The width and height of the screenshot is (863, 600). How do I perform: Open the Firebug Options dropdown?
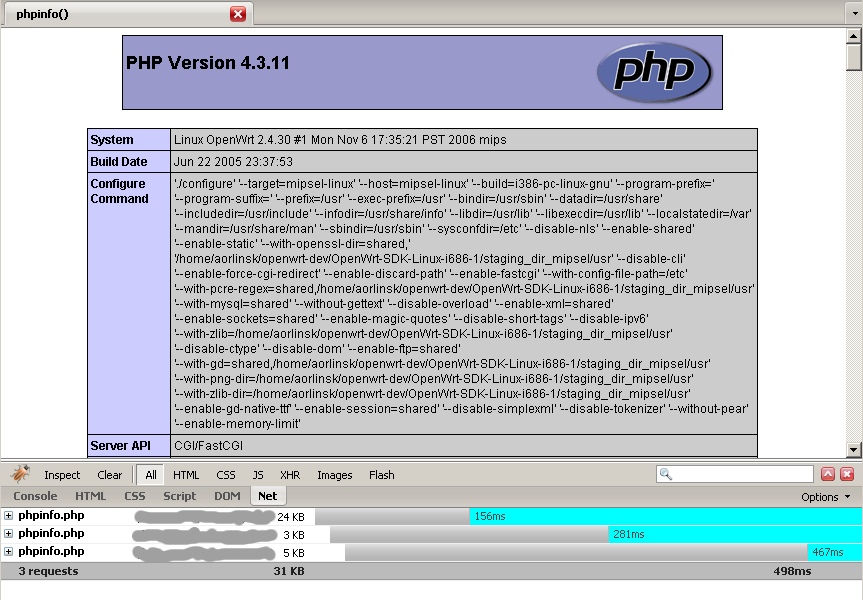point(825,496)
